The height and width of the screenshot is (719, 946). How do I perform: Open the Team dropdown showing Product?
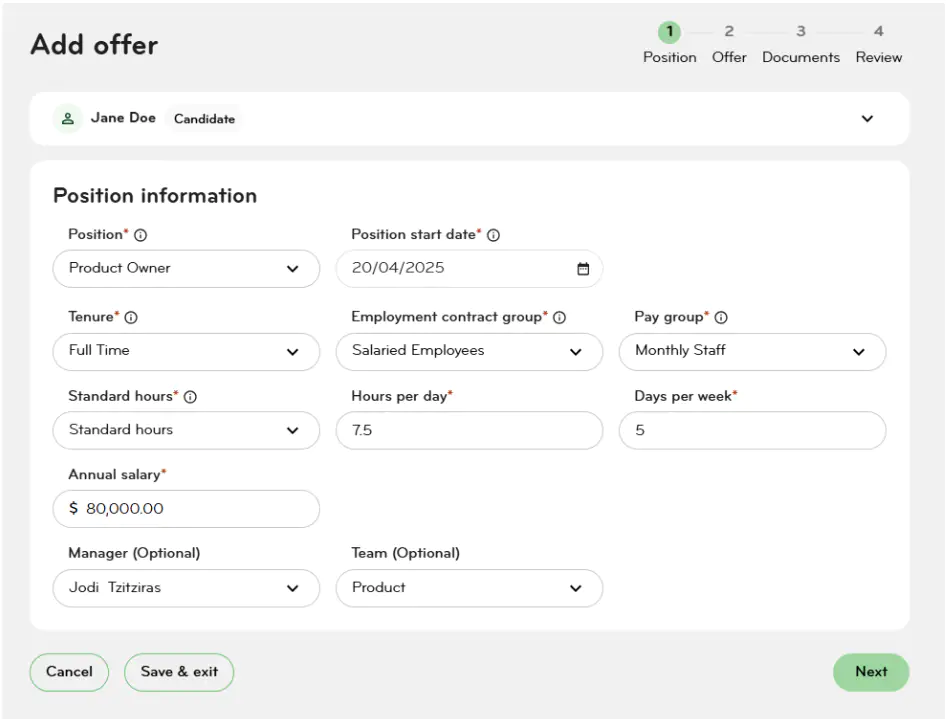pyautogui.click(x=469, y=588)
